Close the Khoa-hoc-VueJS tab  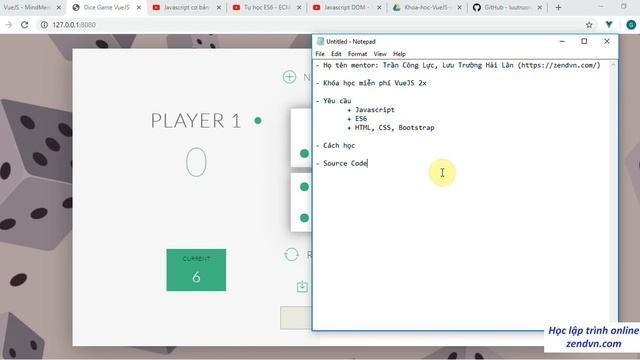click(x=460, y=7)
